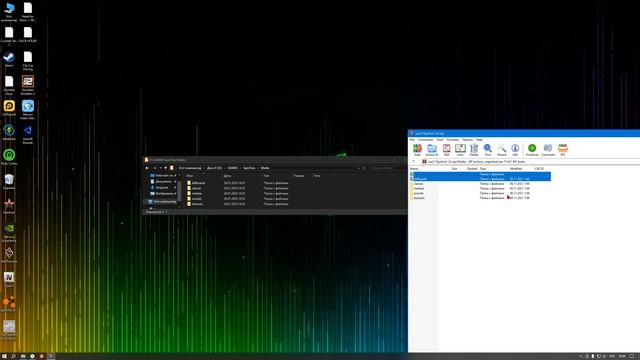
Task: Click the Back arrow in File Explorer
Action: 147,168
